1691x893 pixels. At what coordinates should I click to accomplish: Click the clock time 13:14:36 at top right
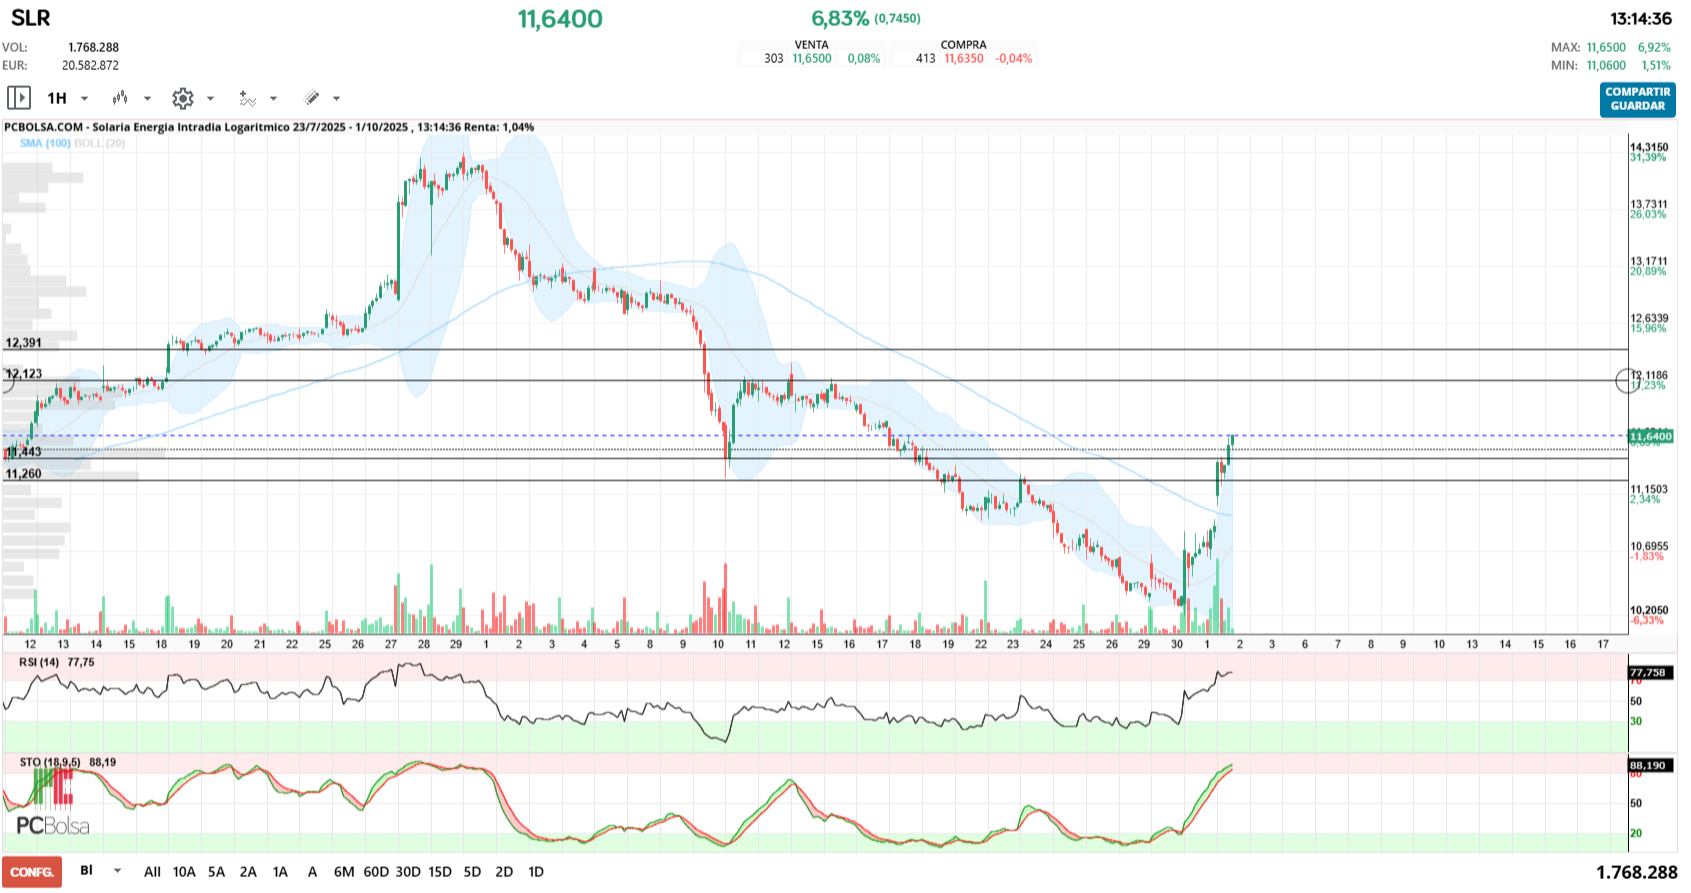[1640, 18]
